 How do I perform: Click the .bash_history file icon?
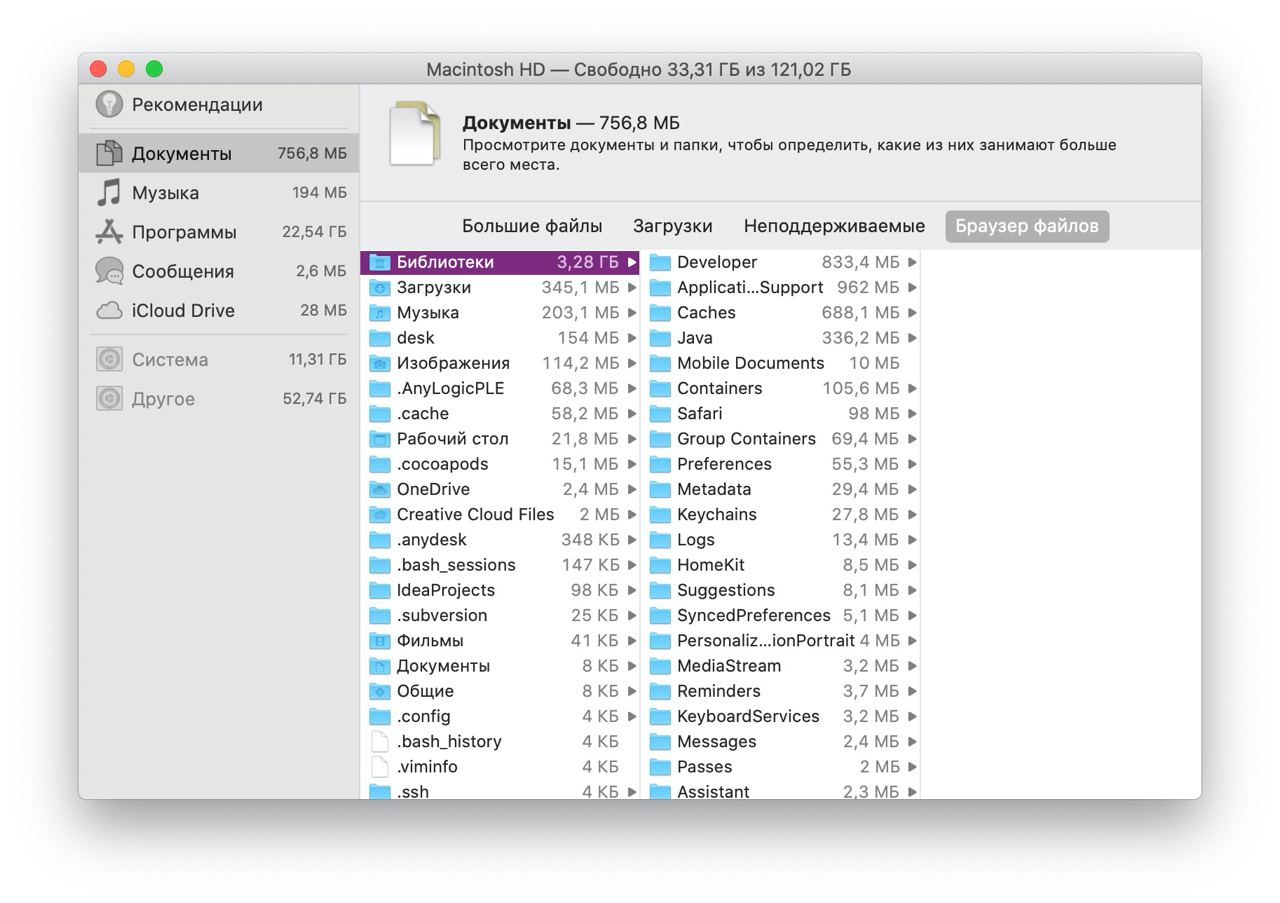(x=379, y=741)
